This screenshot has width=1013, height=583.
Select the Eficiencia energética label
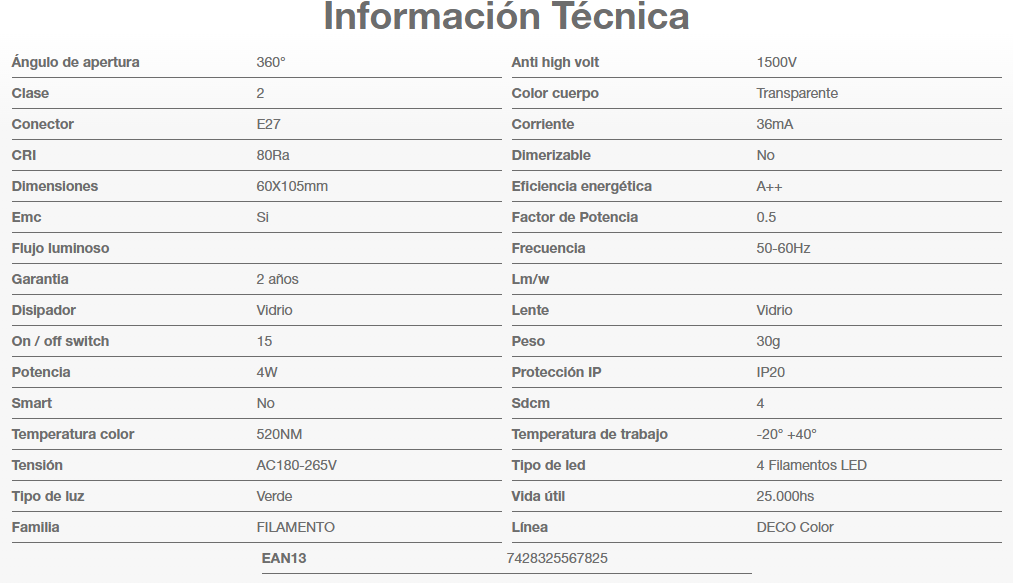tap(581, 186)
